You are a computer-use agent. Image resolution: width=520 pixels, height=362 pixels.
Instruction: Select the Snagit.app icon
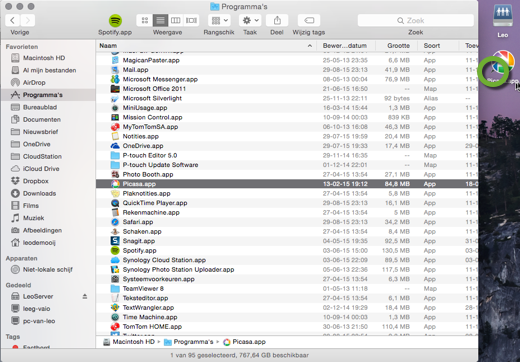click(x=115, y=241)
